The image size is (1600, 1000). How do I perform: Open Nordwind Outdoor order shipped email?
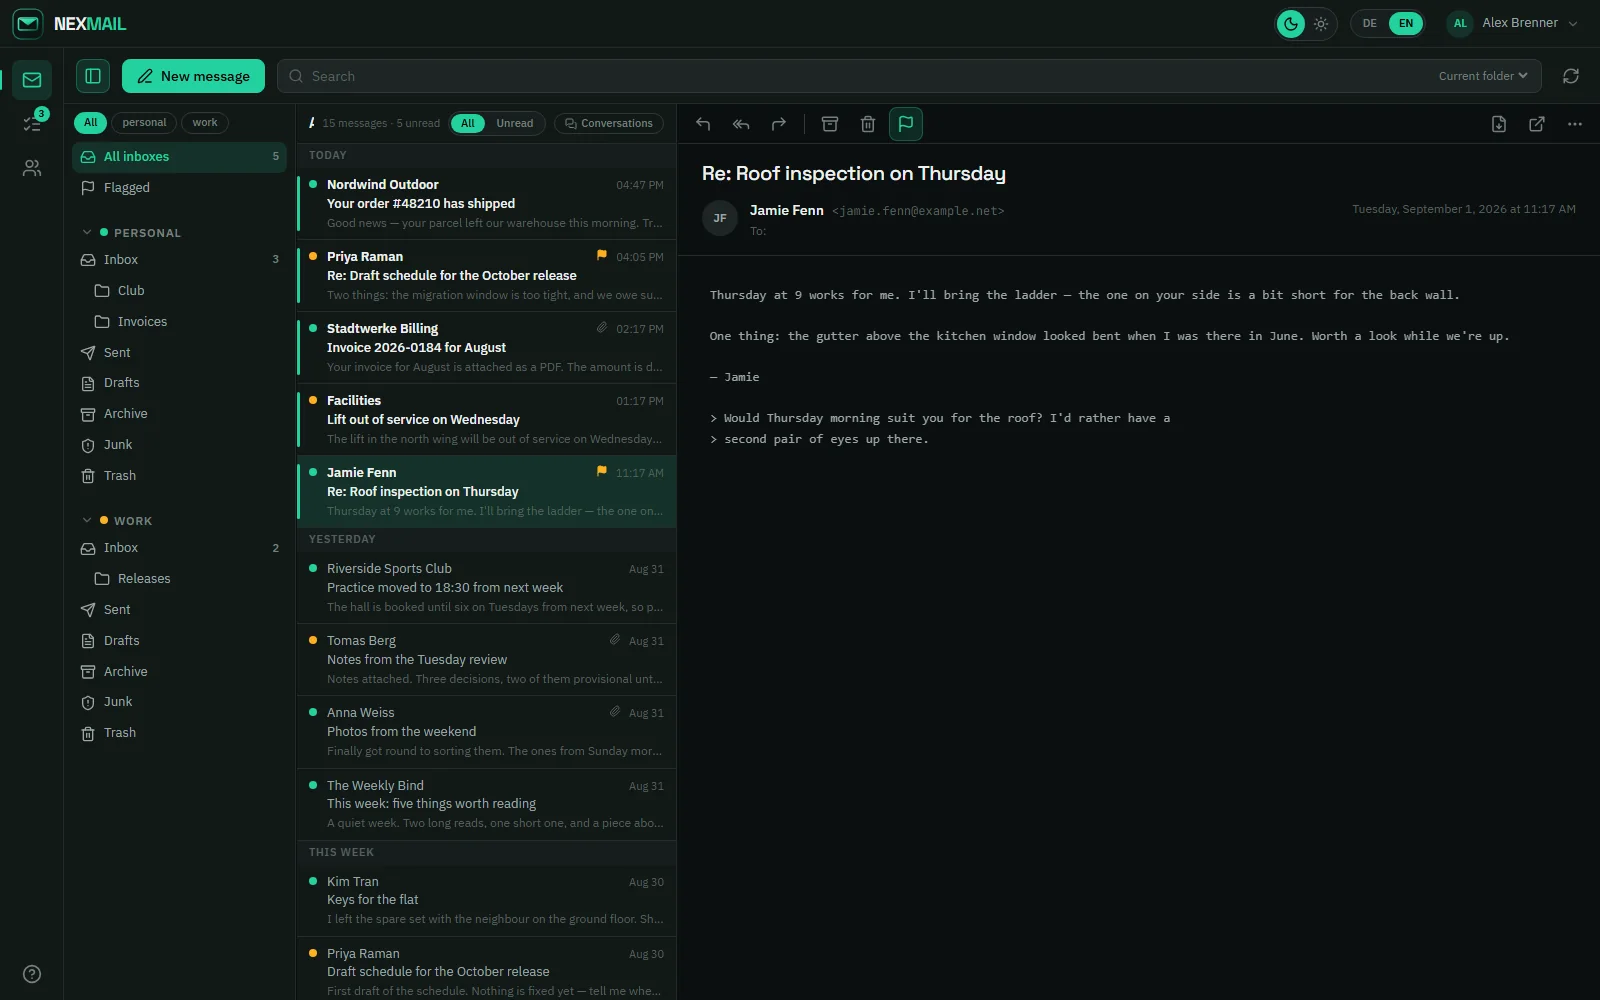[487, 204]
